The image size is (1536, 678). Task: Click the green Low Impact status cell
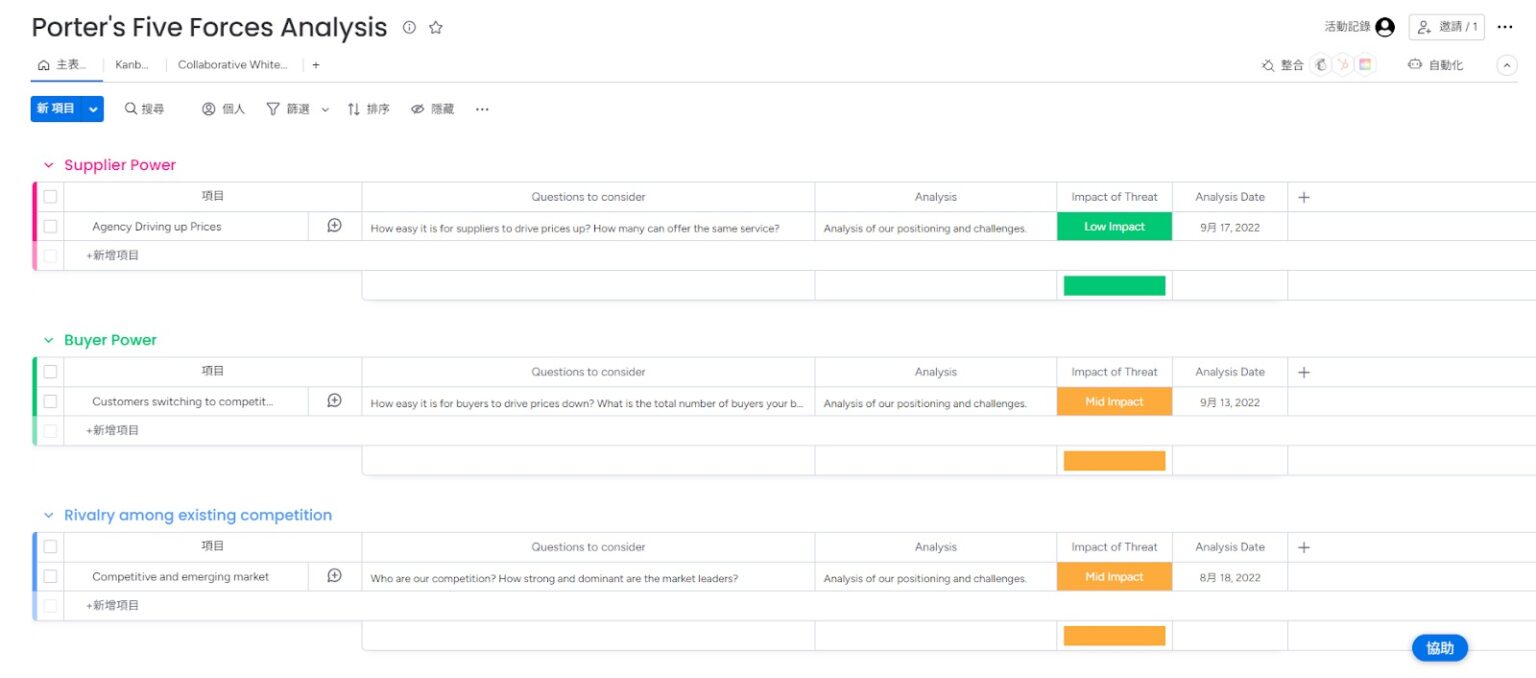tap(1114, 226)
